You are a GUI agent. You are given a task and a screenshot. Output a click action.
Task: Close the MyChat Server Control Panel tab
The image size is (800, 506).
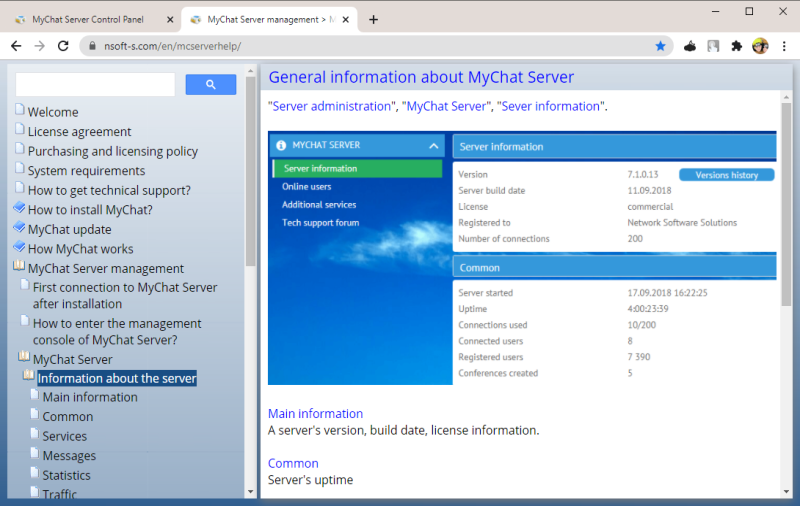[x=170, y=19]
